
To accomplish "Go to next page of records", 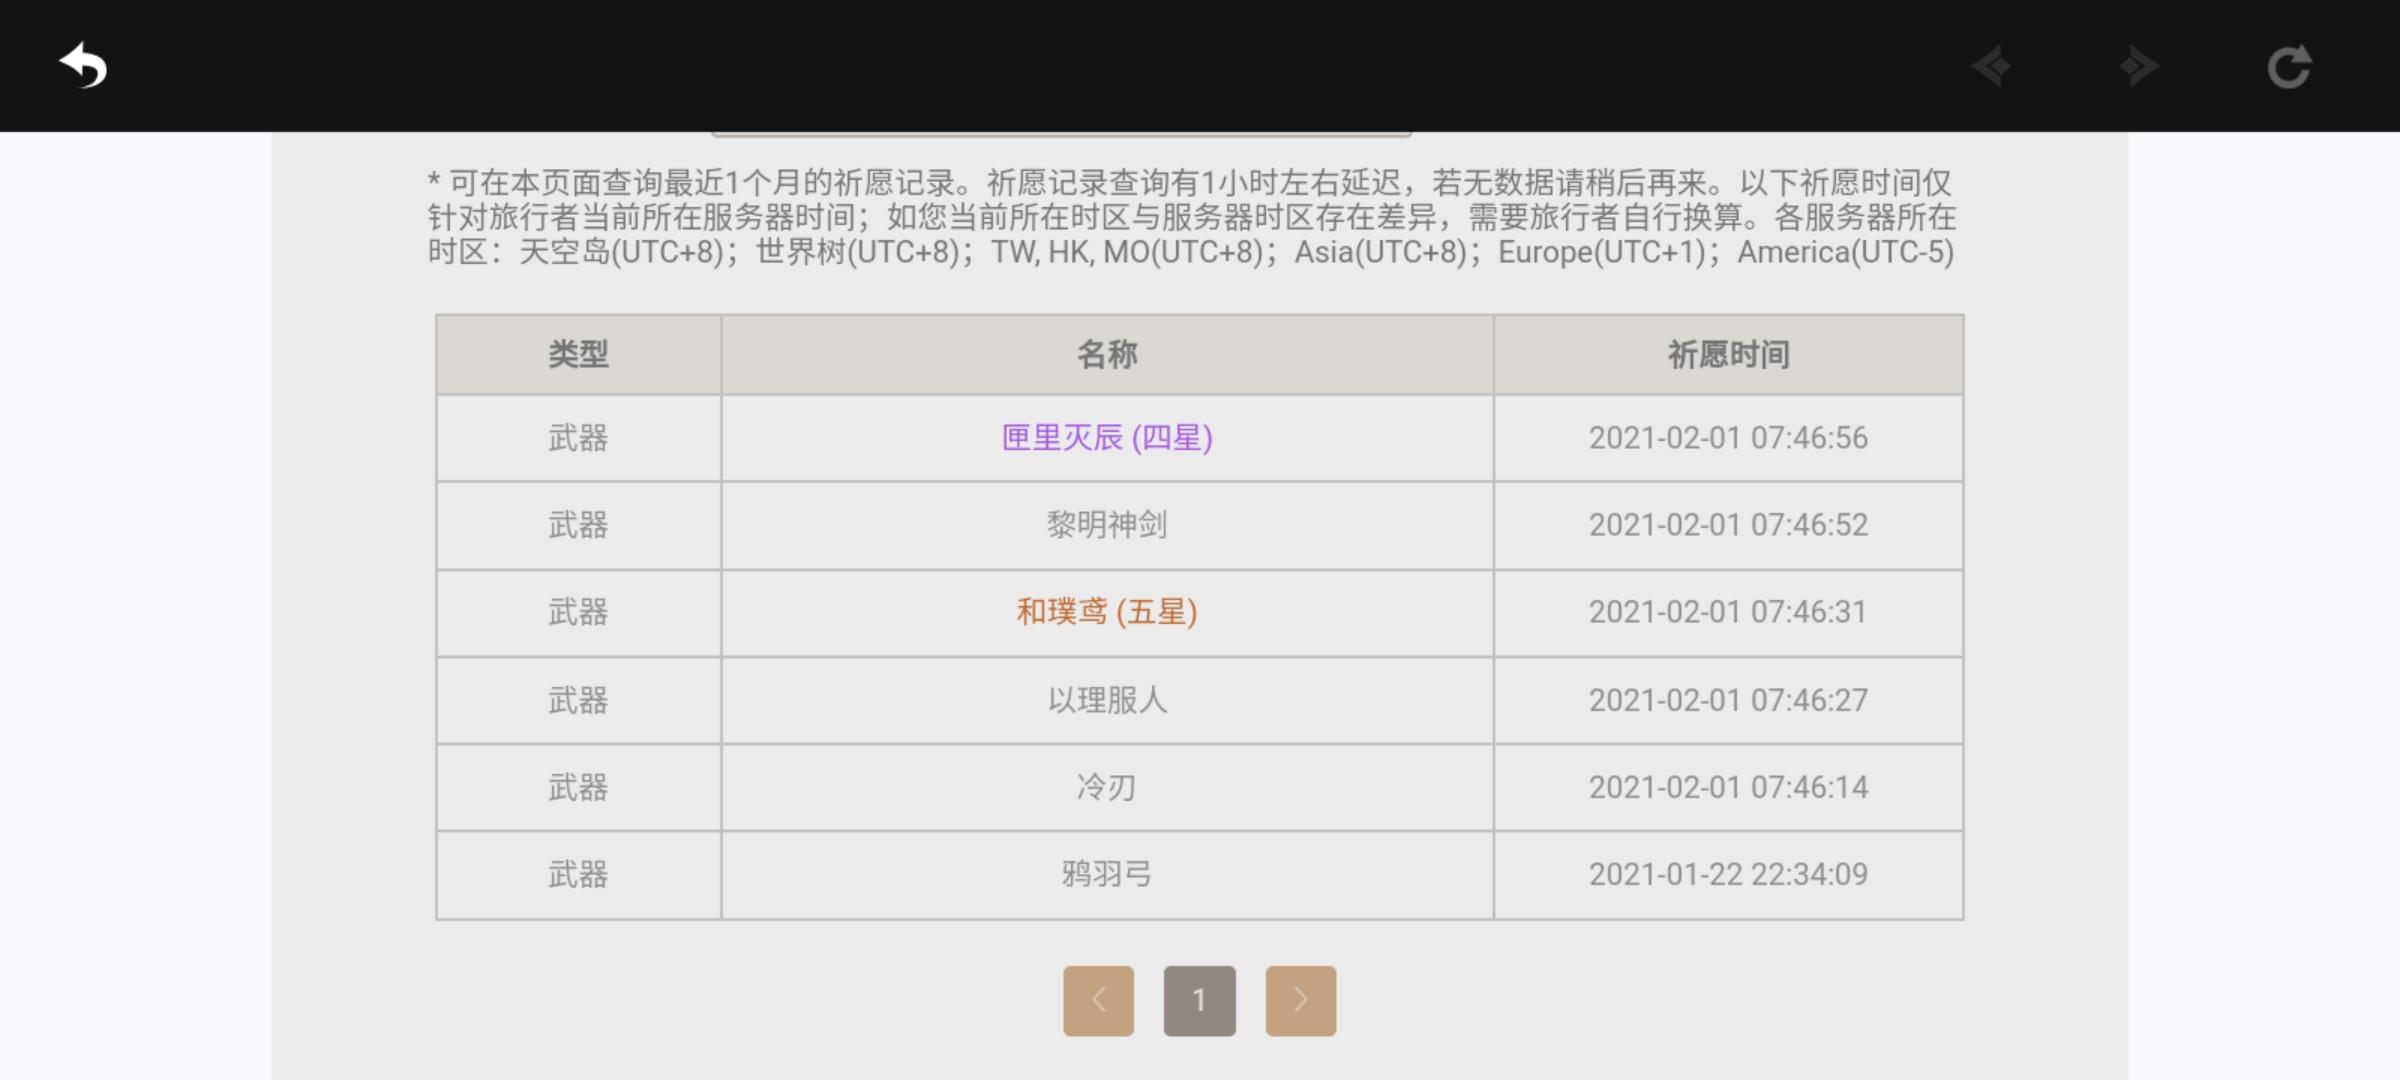I will tap(1300, 1000).
